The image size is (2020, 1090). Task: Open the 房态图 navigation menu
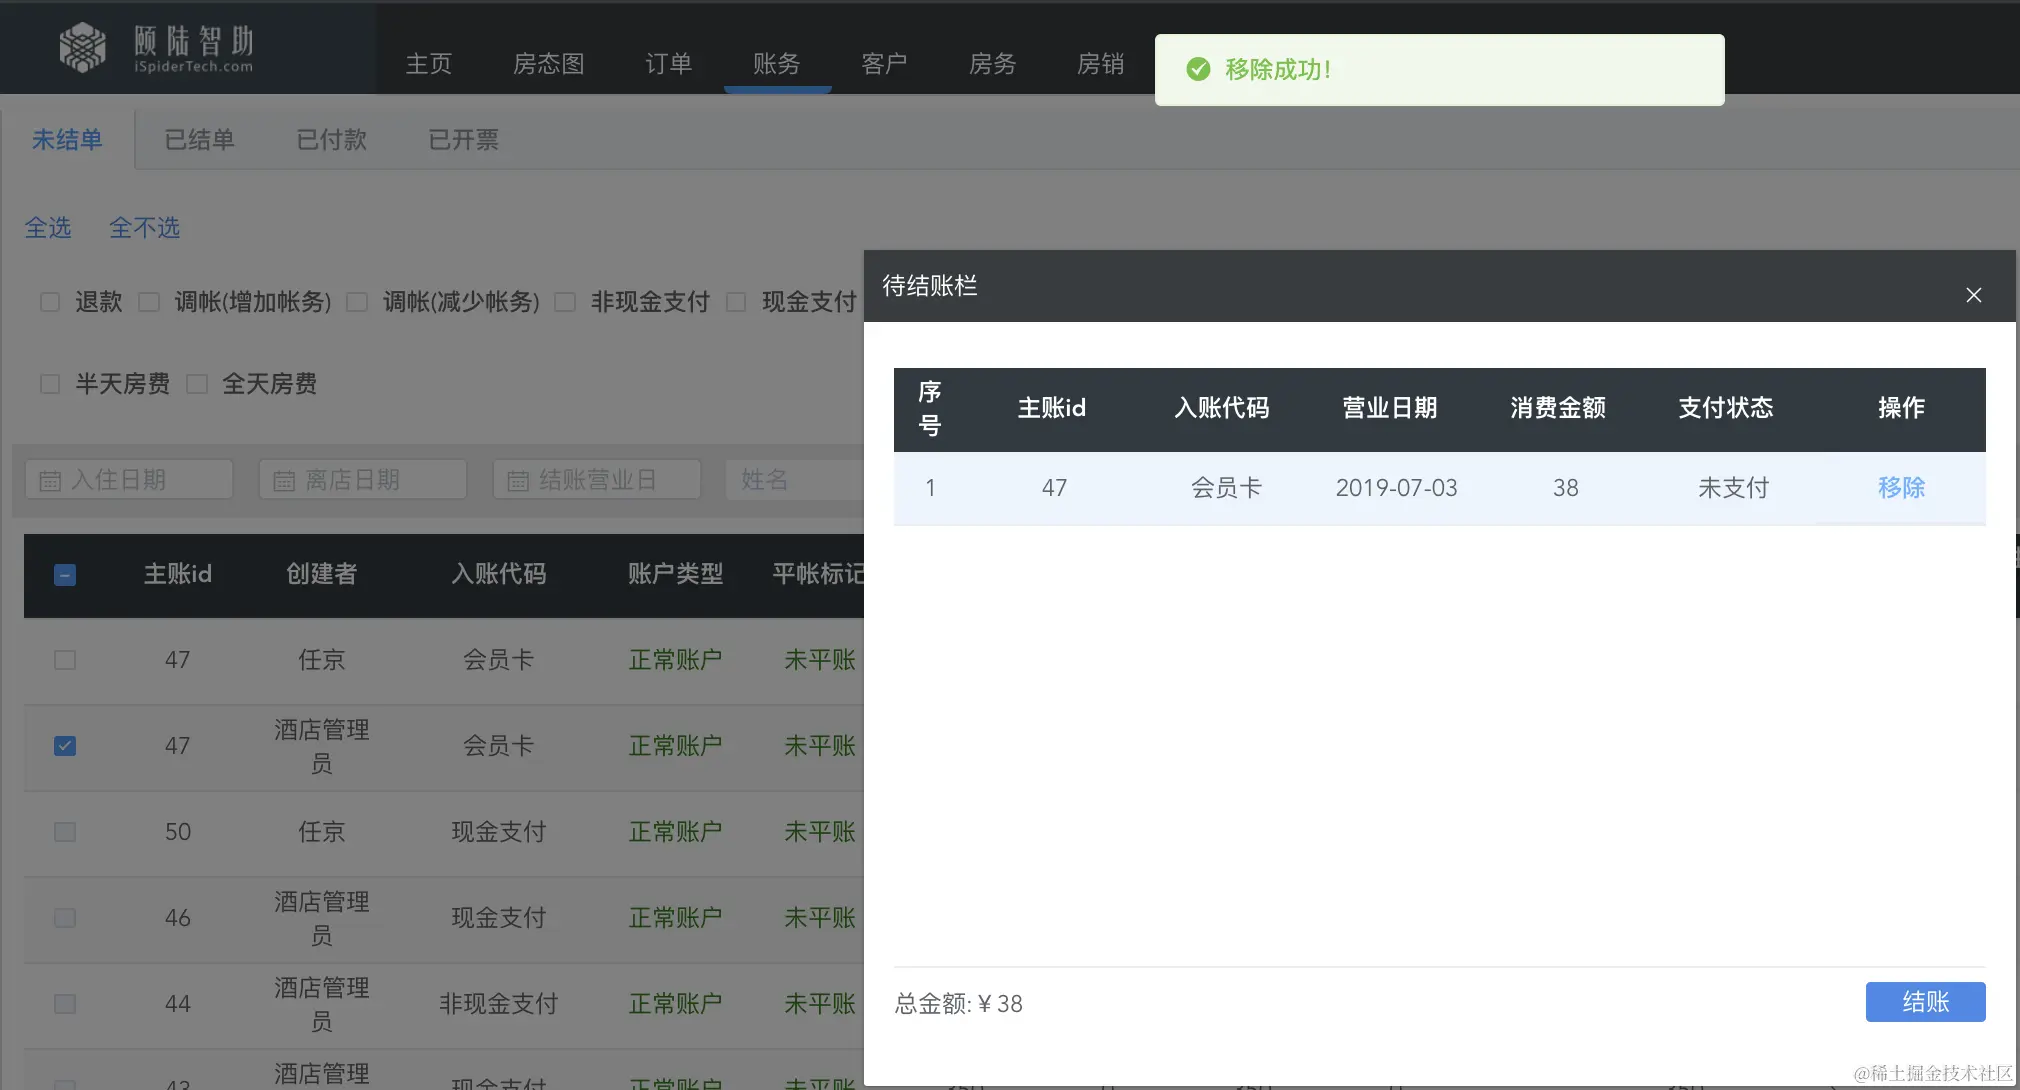tap(548, 64)
